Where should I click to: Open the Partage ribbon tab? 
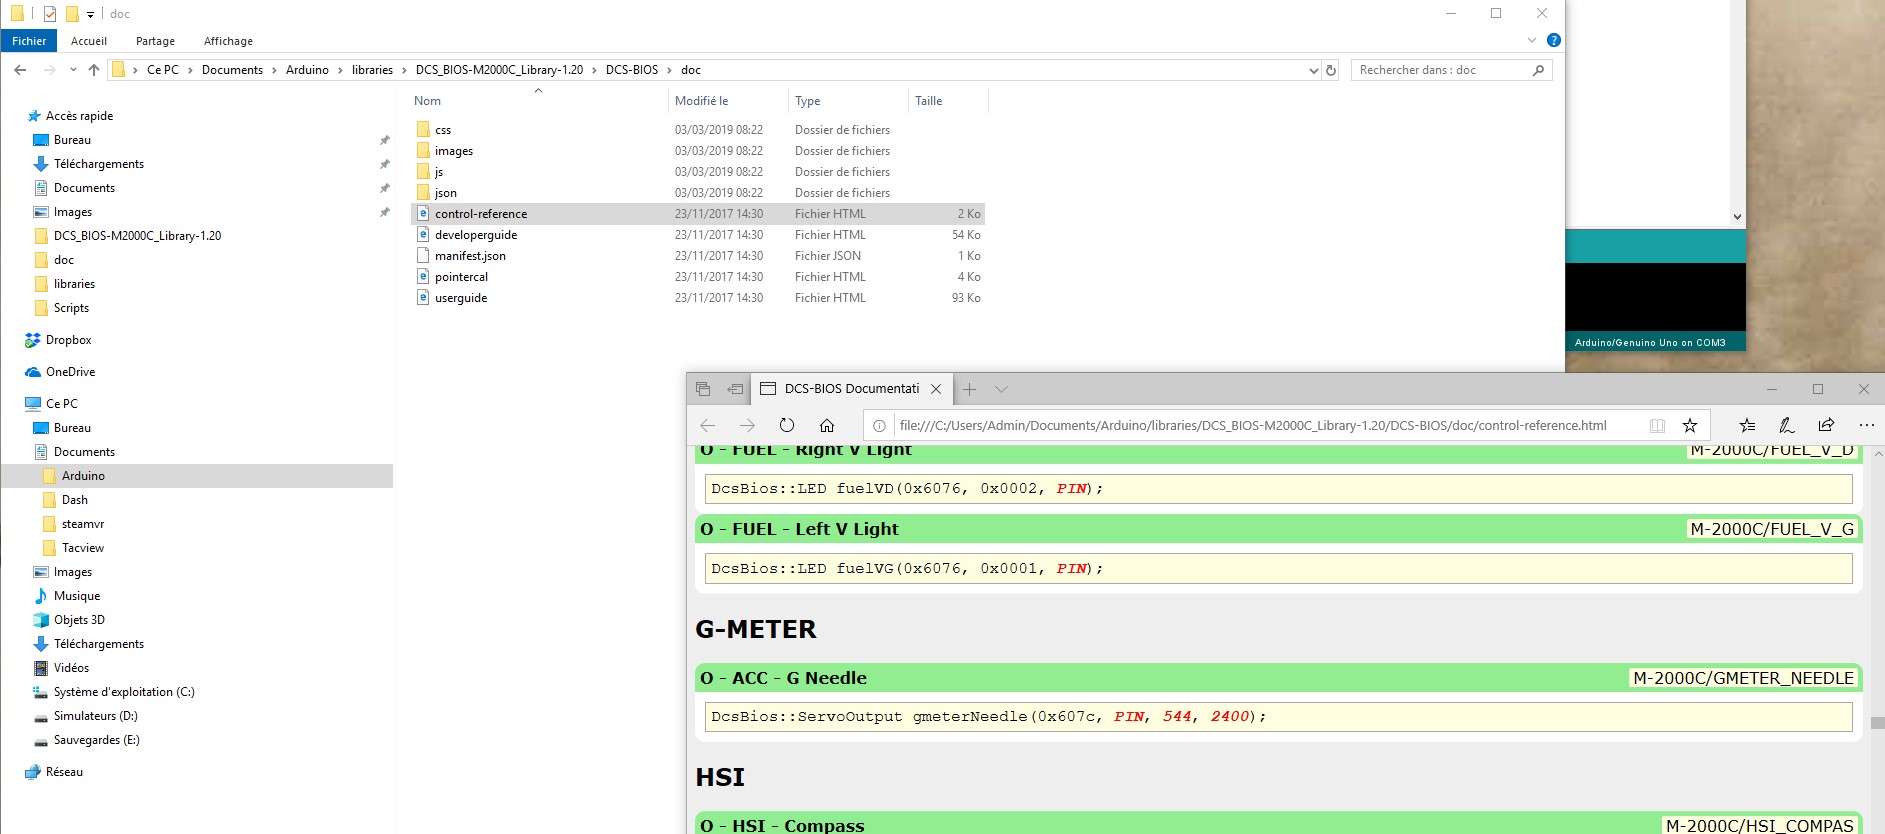coord(155,41)
